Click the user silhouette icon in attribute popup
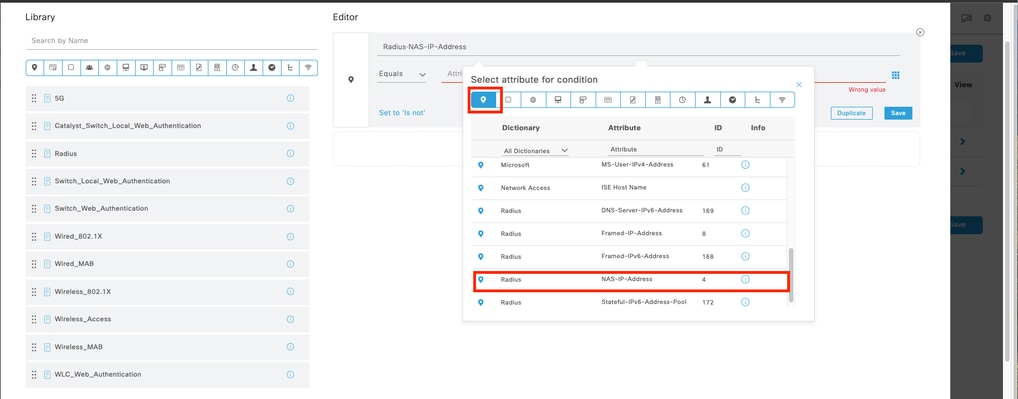The height and width of the screenshot is (399, 1018). tap(708, 100)
